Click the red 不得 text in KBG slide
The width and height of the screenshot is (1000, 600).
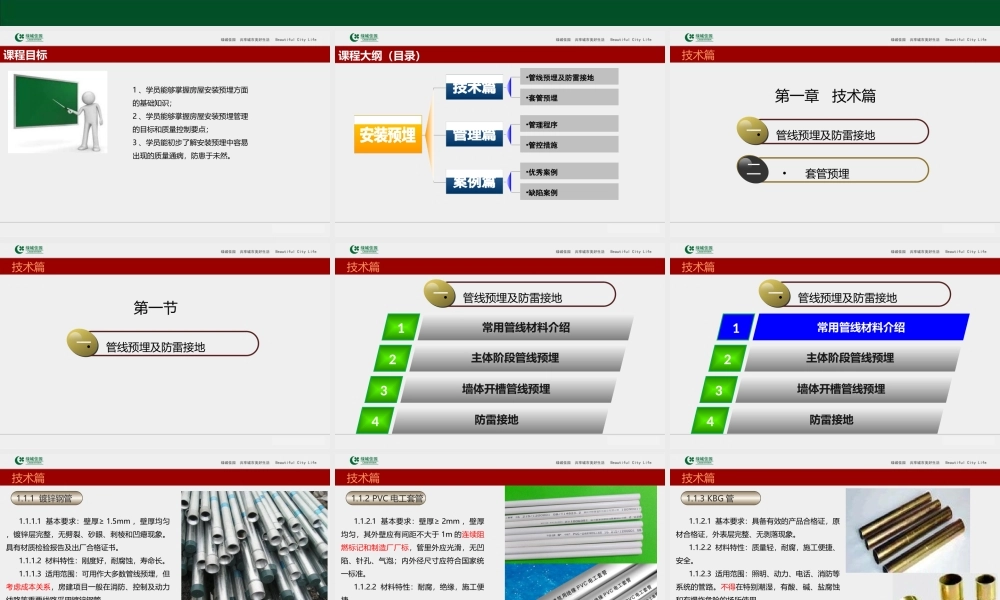[728, 587]
